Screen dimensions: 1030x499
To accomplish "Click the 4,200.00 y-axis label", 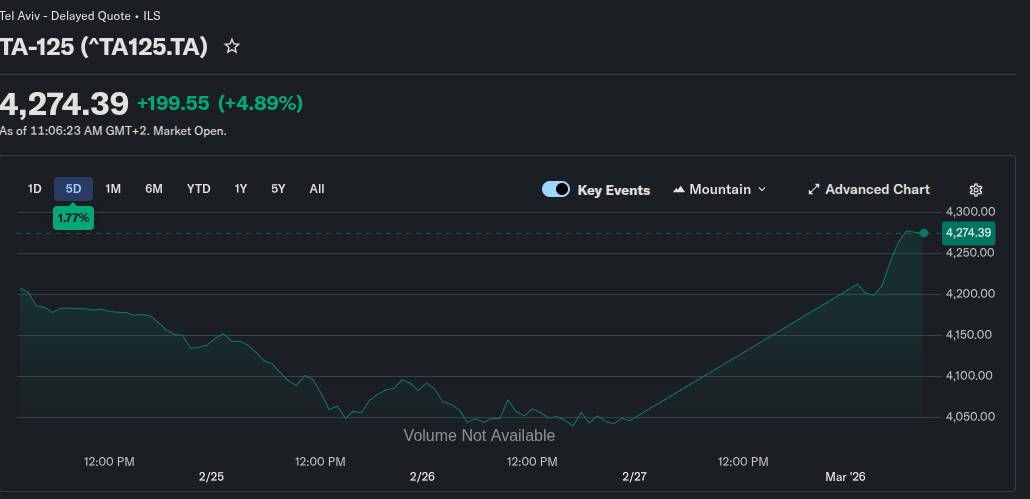I will tap(970, 293).
